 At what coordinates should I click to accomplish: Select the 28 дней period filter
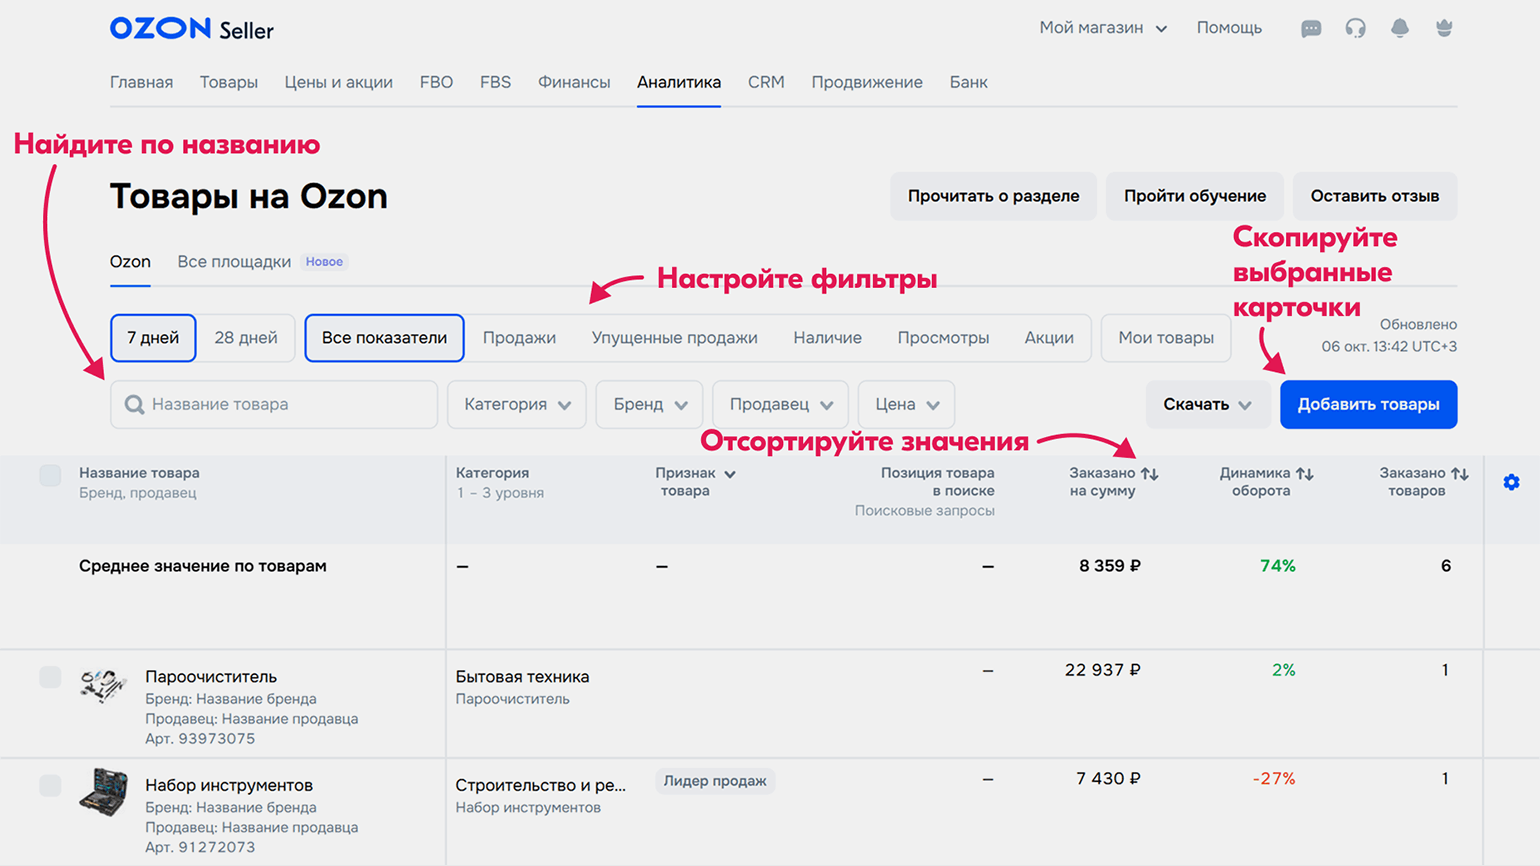(x=246, y=338)
